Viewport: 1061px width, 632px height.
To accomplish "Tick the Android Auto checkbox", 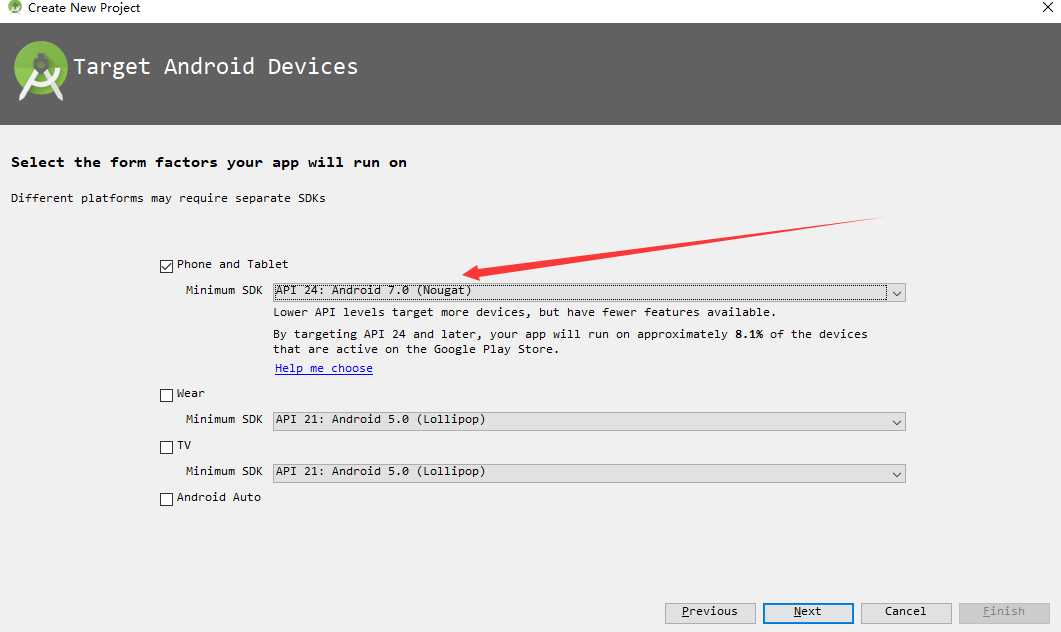I will [x=166, y=499].
